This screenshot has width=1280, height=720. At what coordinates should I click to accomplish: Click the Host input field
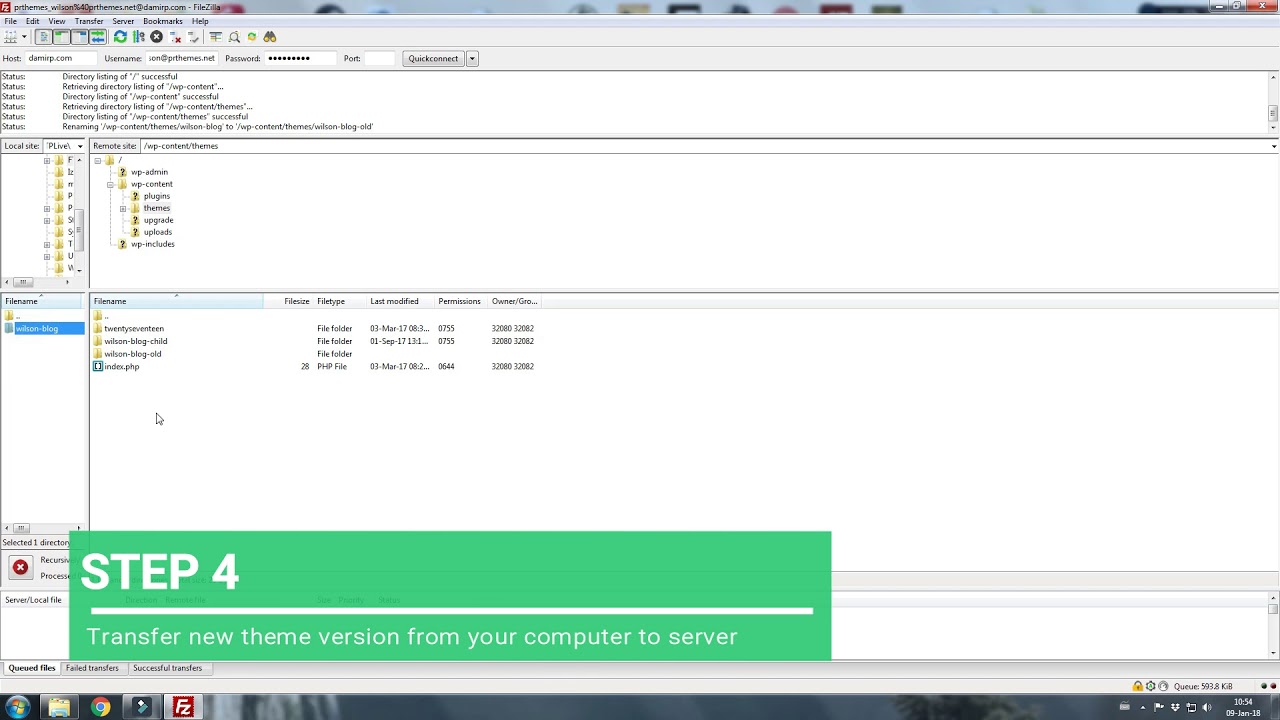[62, 58]
